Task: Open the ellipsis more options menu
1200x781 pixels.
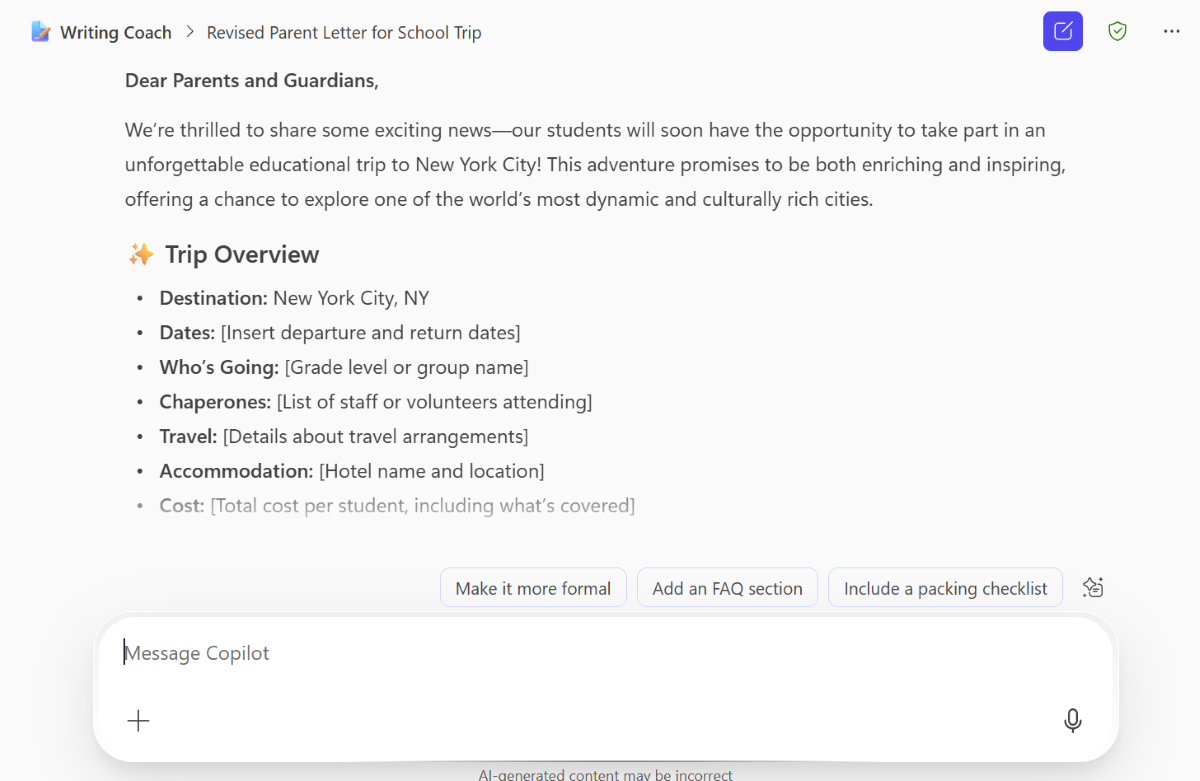Action: coord(1171,31)
